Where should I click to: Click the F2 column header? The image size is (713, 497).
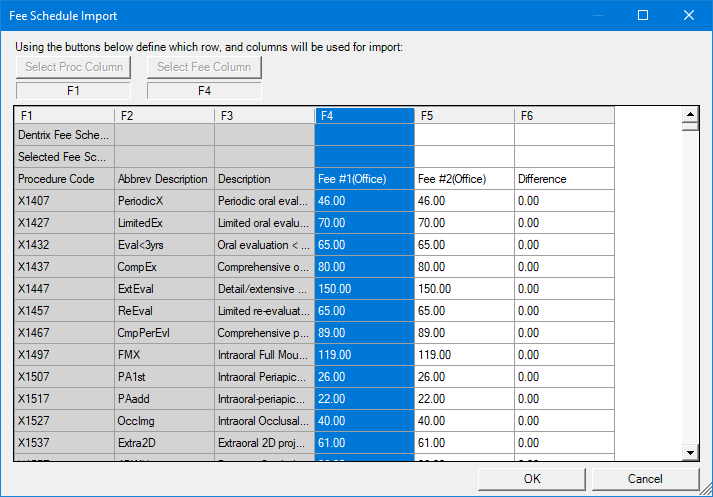[x=164, y=116]
